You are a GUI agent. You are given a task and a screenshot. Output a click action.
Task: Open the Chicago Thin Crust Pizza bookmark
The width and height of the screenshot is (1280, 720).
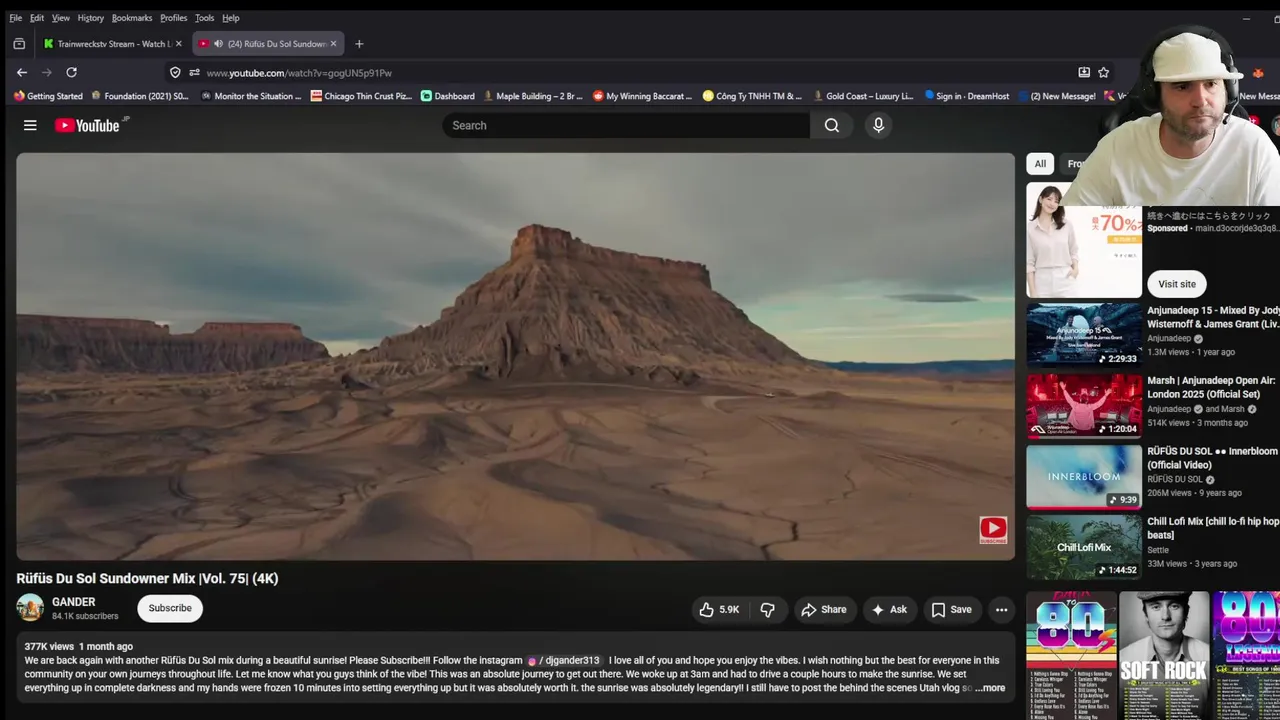coord(361,96)
